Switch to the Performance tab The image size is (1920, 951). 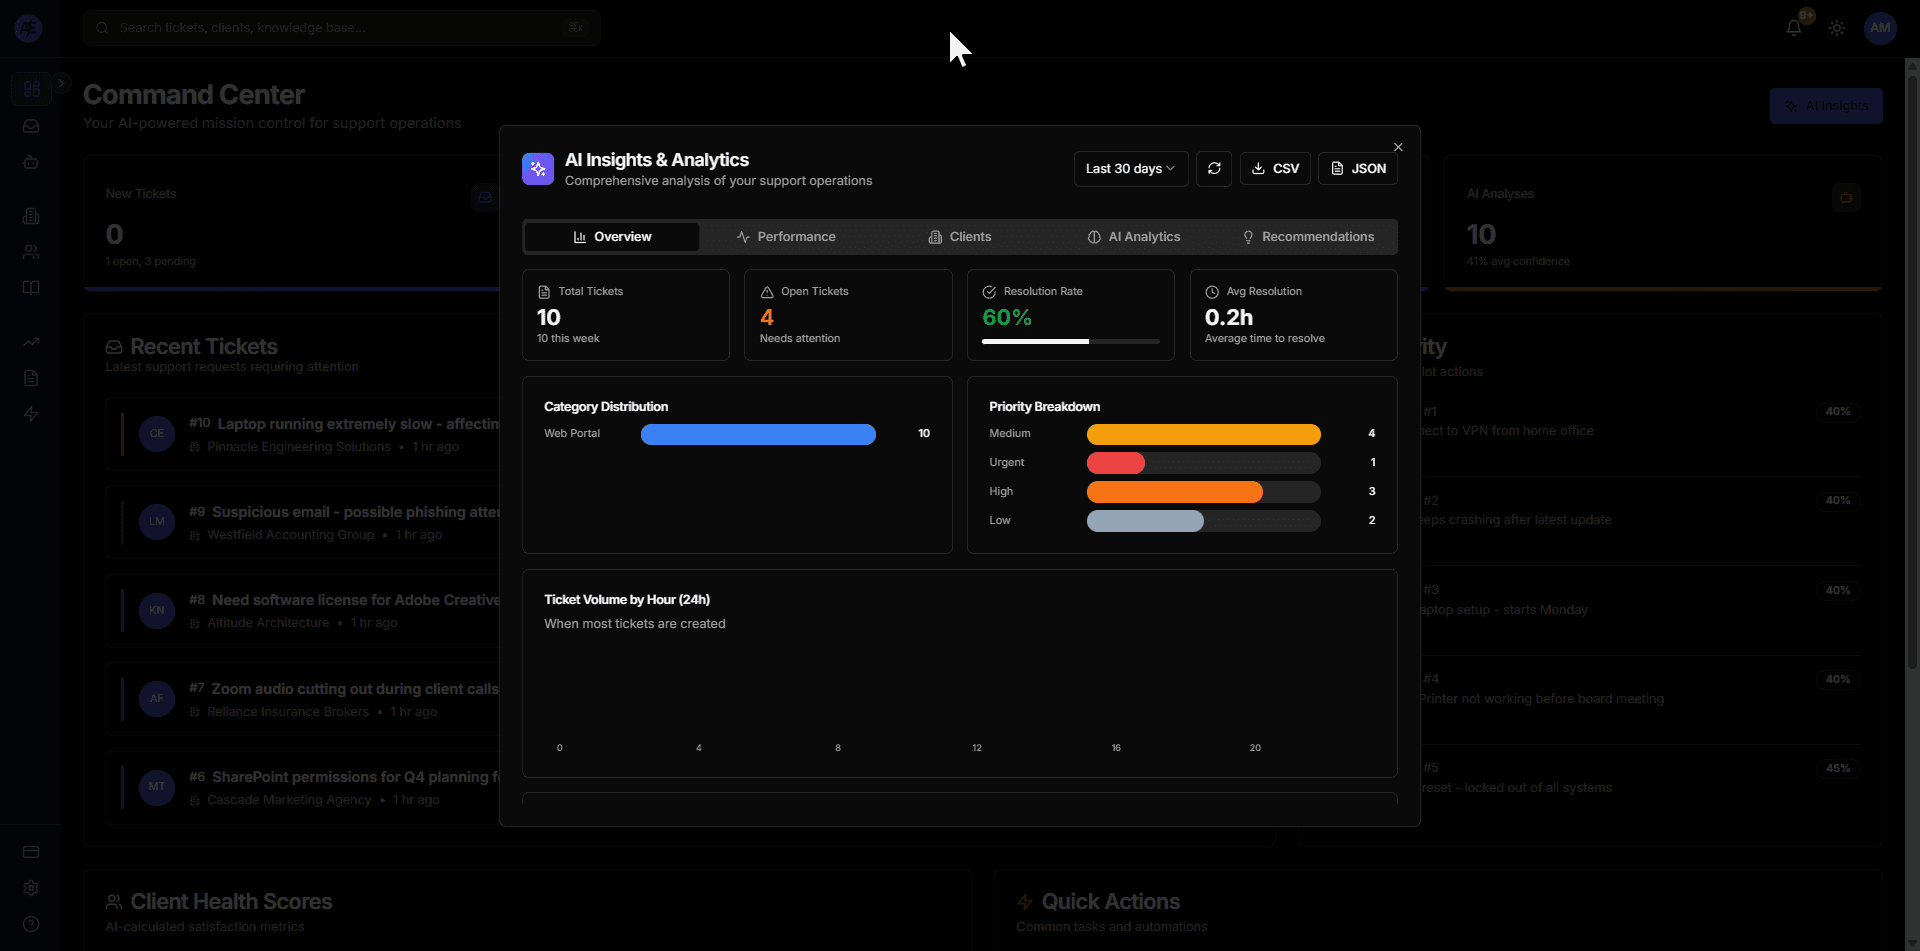[786, 236]
